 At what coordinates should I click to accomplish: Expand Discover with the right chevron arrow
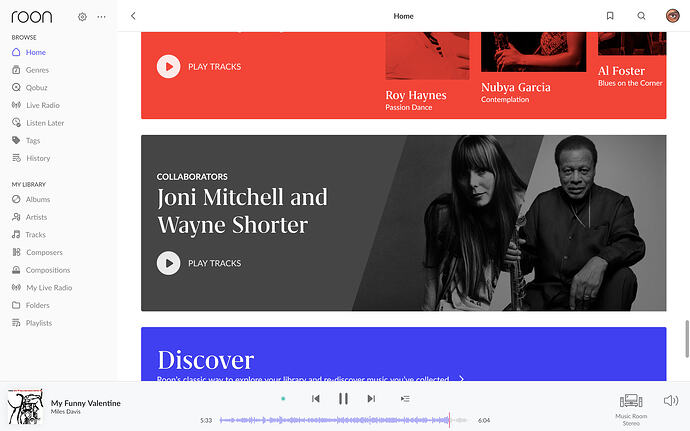461,378
